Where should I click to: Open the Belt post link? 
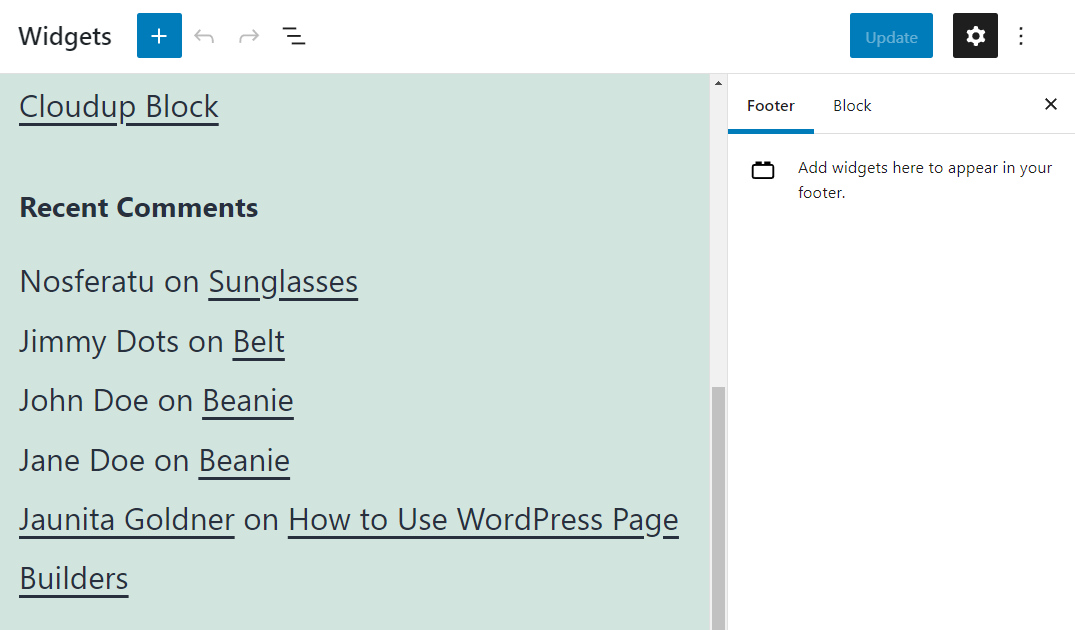pos(259,341)
